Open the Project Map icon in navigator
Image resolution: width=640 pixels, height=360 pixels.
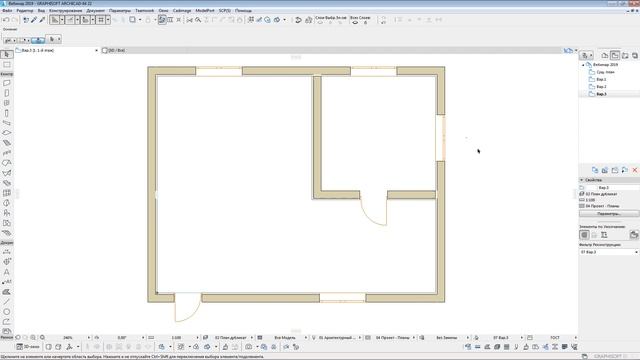pyautogui.click(x=605, y=55)
